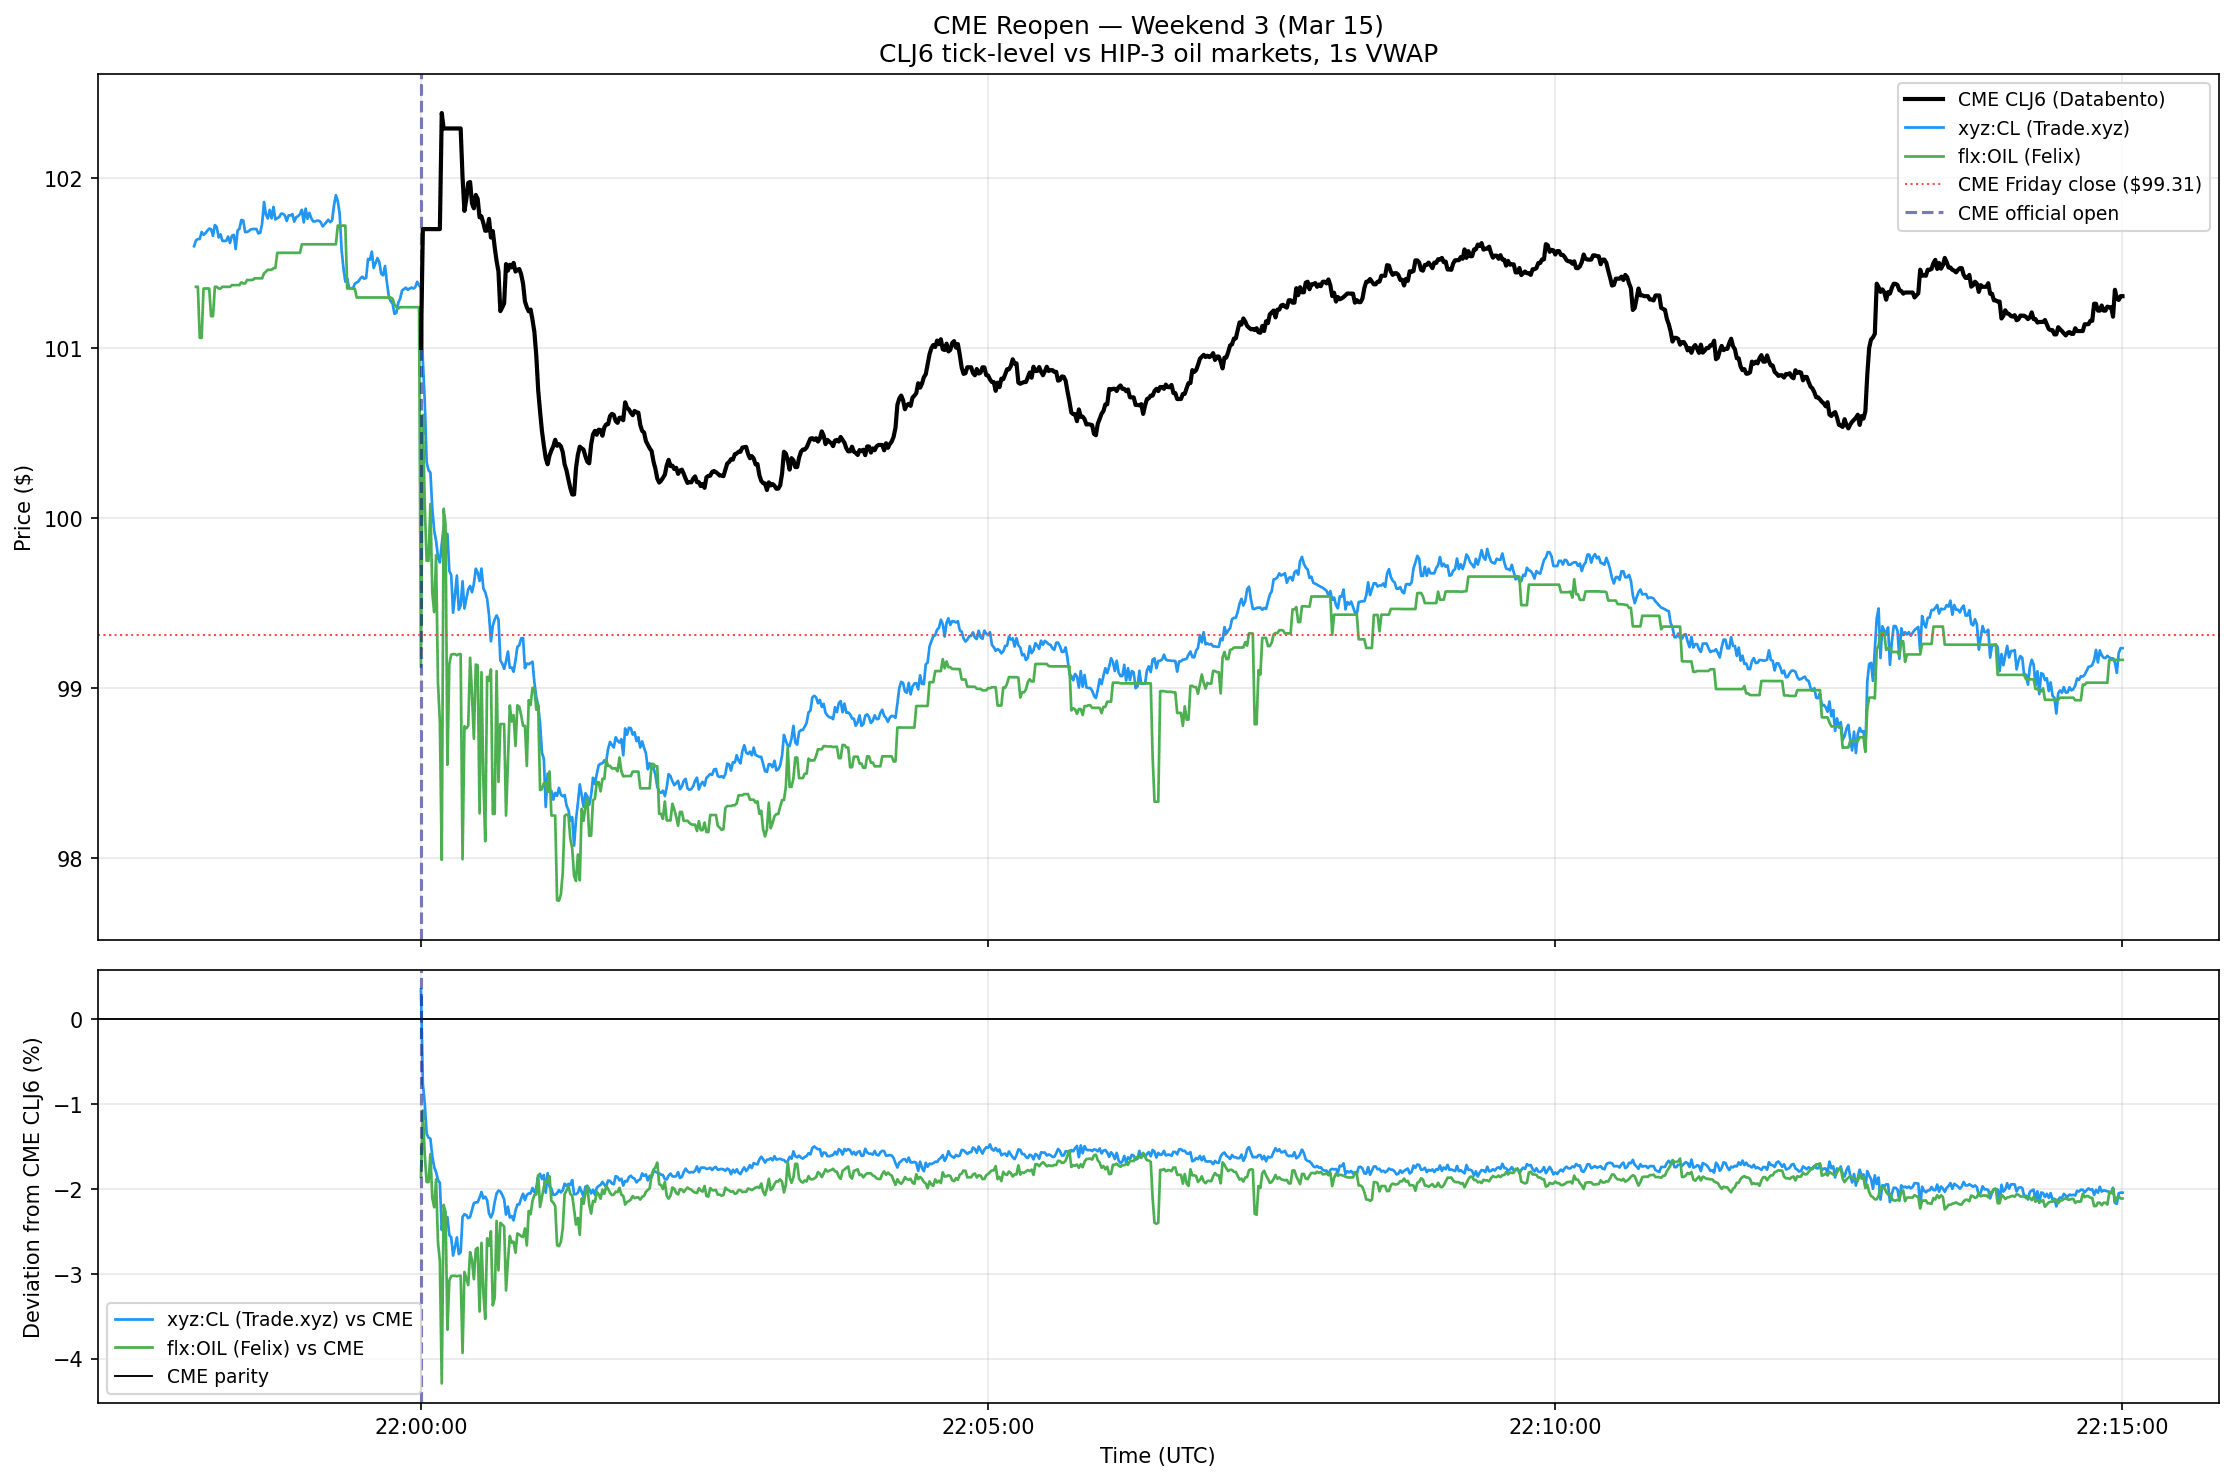
Task: Click the 102 price tick label
Action: tap(65, 179)
